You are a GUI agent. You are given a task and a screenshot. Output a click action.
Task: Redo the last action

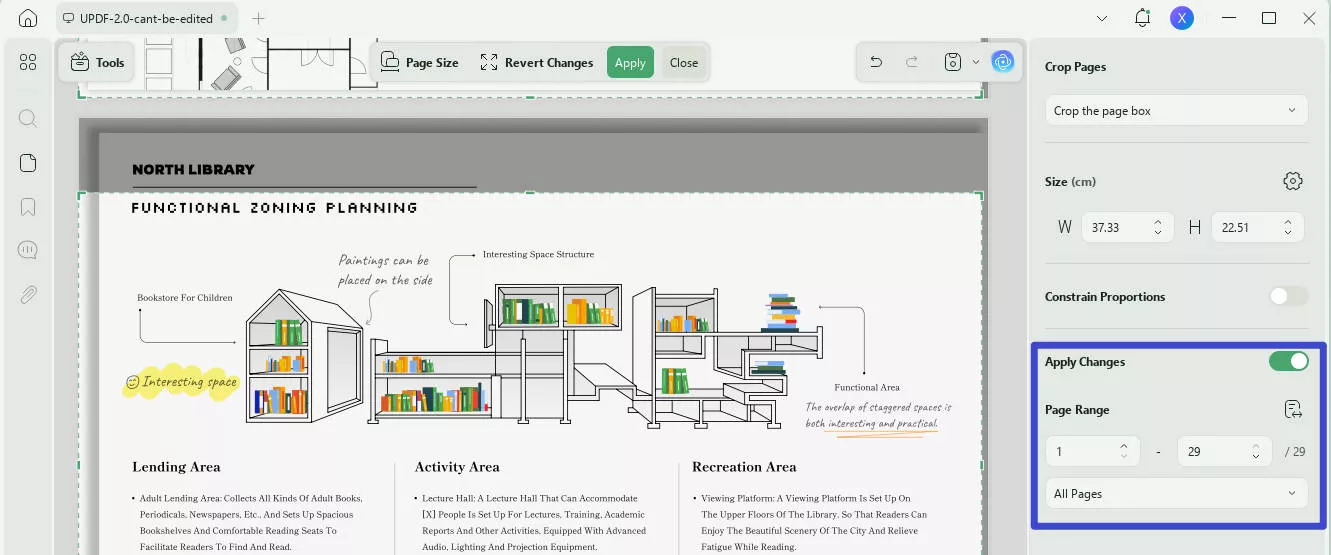pyautogui.click(x=912, y=62)
